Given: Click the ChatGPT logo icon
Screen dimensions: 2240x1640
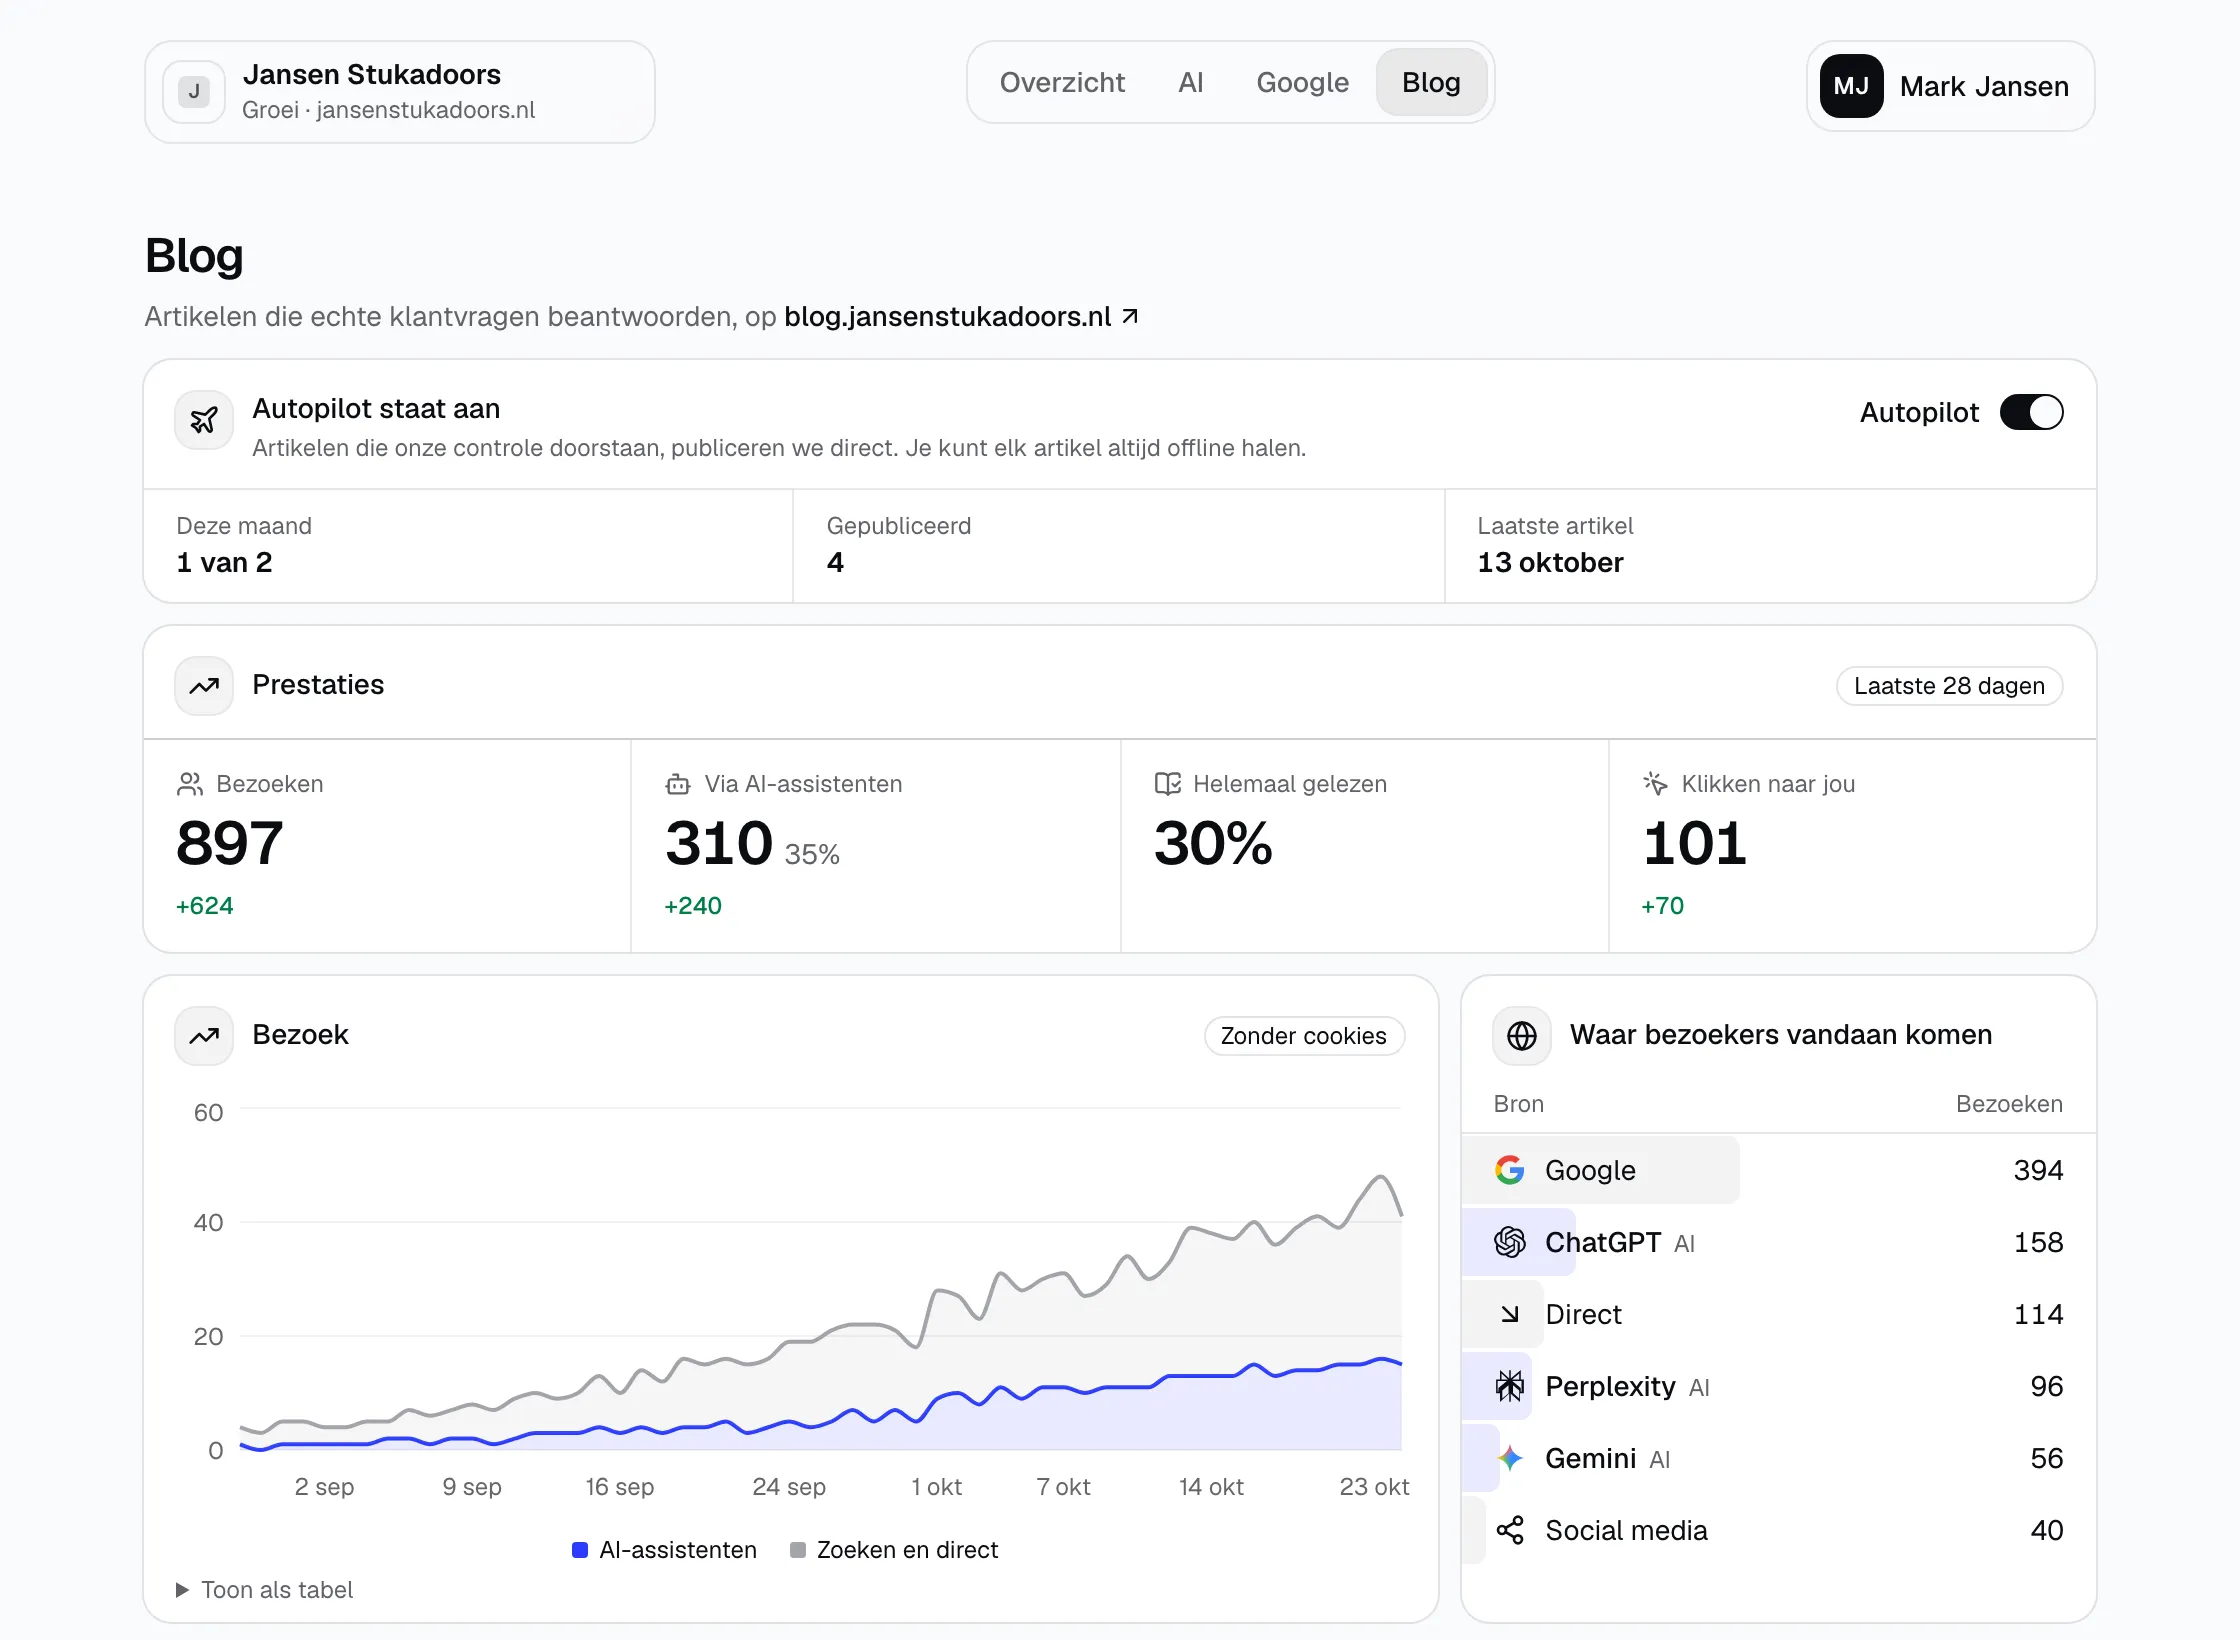Looking at the screenshot, I should click(1510, 1242).
